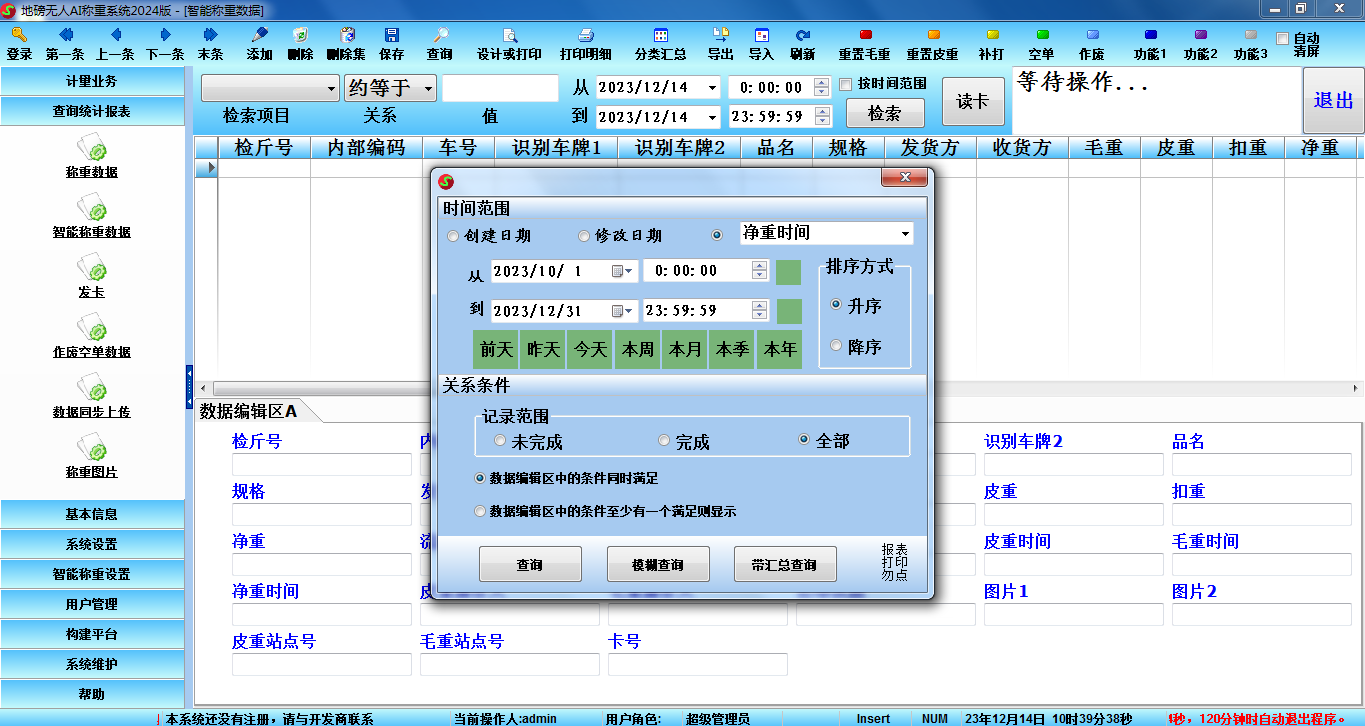Switch to the 数据编辑区A tab

coord(249,411)
